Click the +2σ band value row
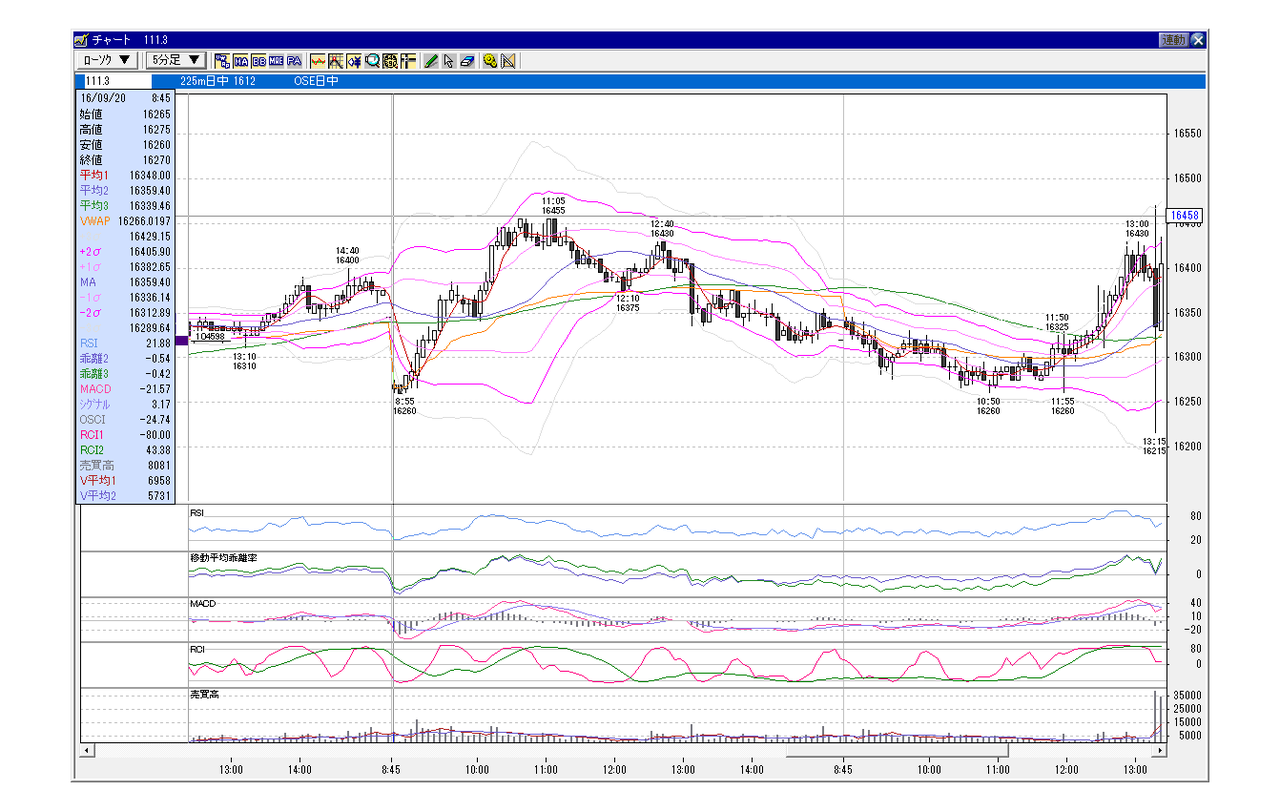The width and height of the screenshot is (1280, 811). point(125,252)
